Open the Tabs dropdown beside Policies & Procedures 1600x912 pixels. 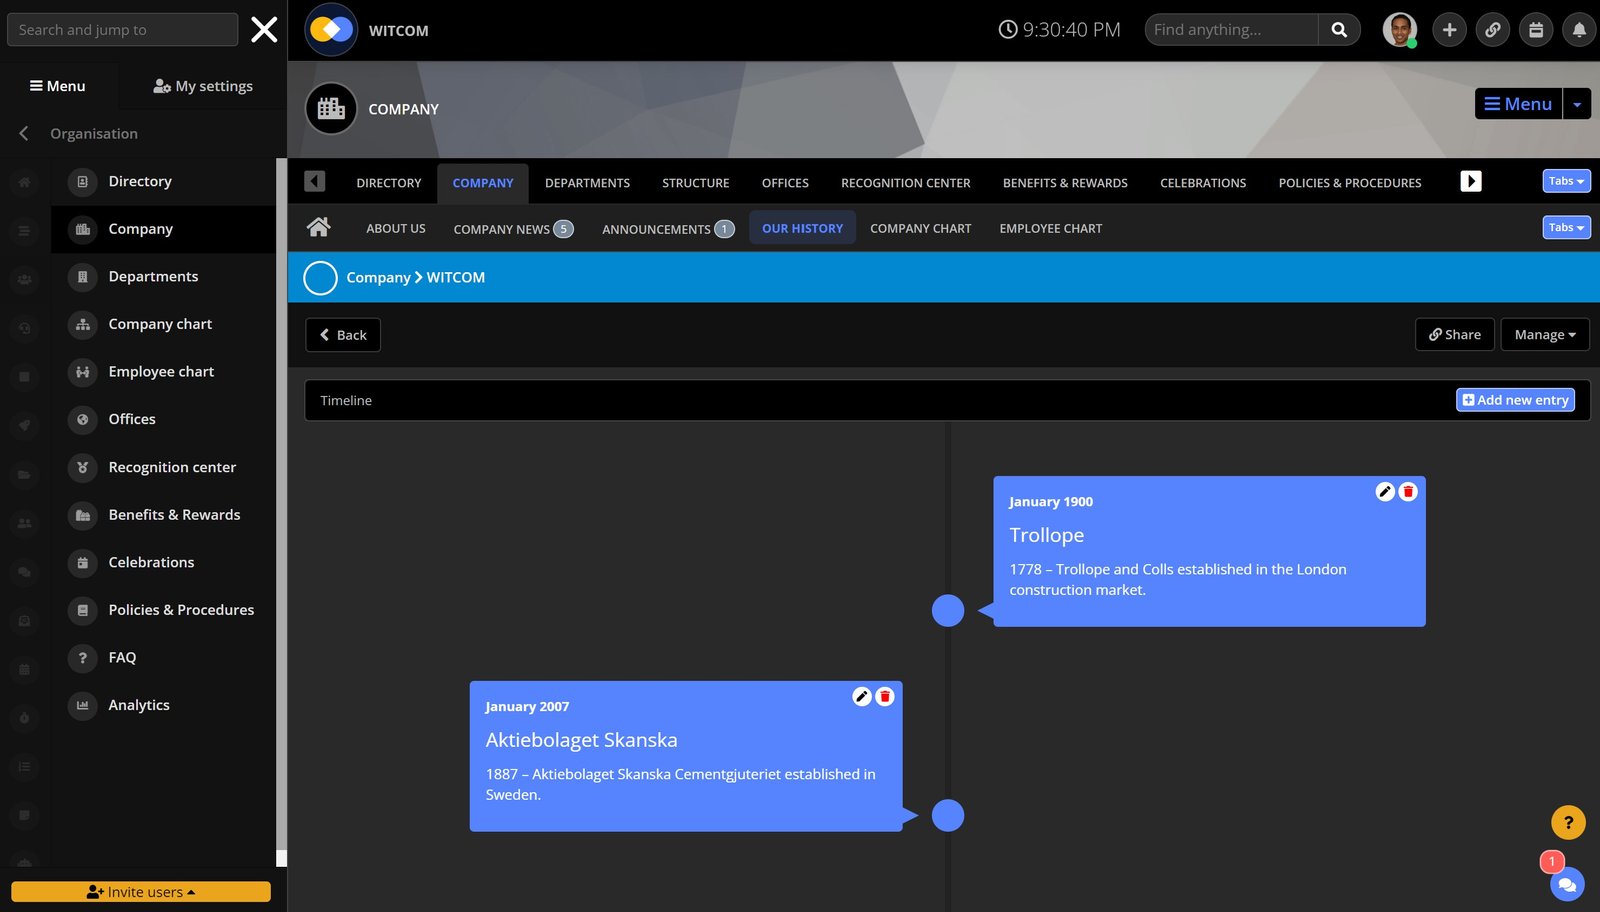click(x=1566, y=181)
